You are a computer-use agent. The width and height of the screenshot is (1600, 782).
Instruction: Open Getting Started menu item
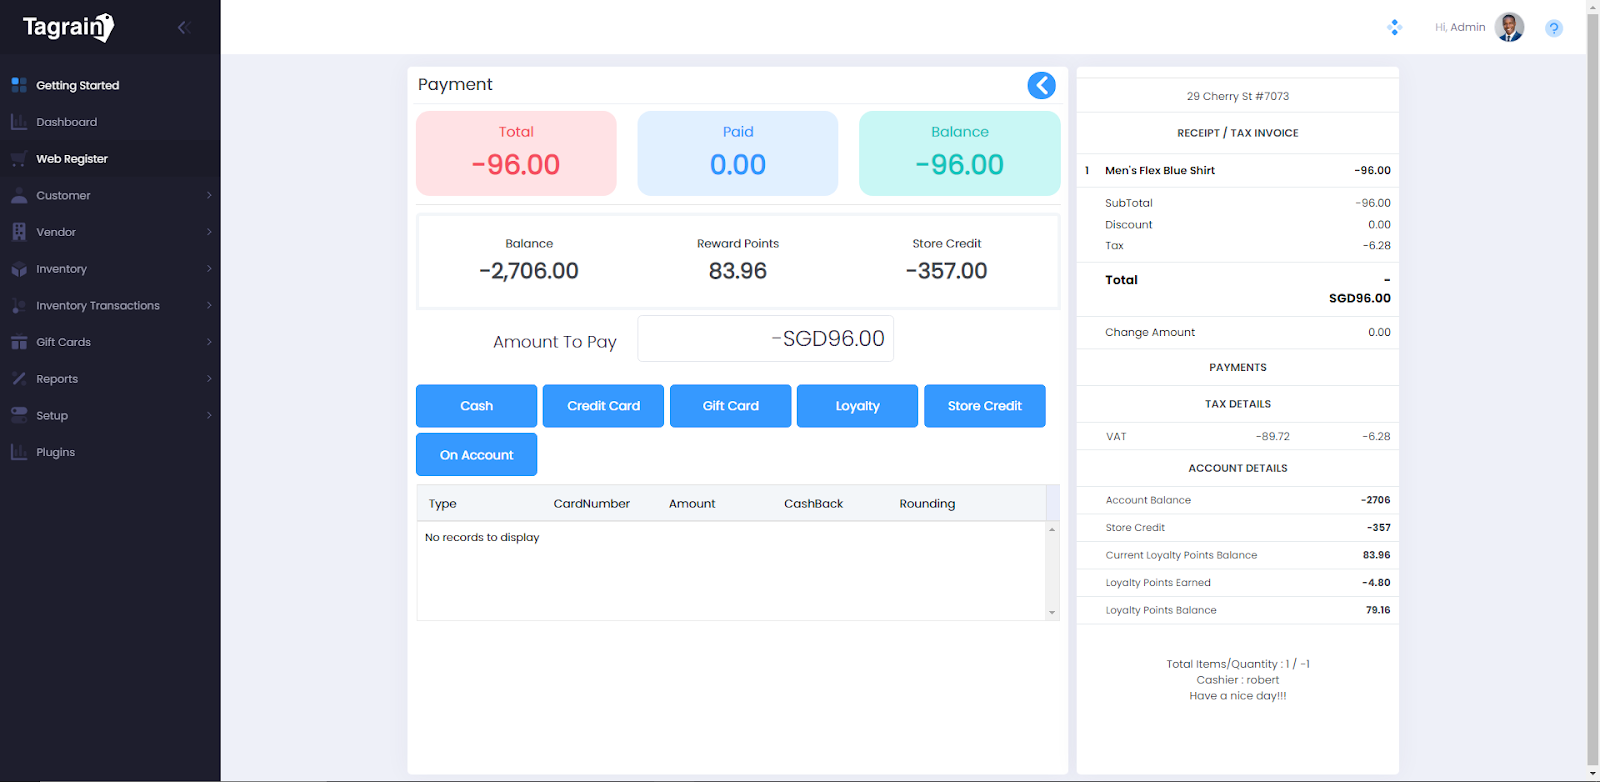pos(110,85)
